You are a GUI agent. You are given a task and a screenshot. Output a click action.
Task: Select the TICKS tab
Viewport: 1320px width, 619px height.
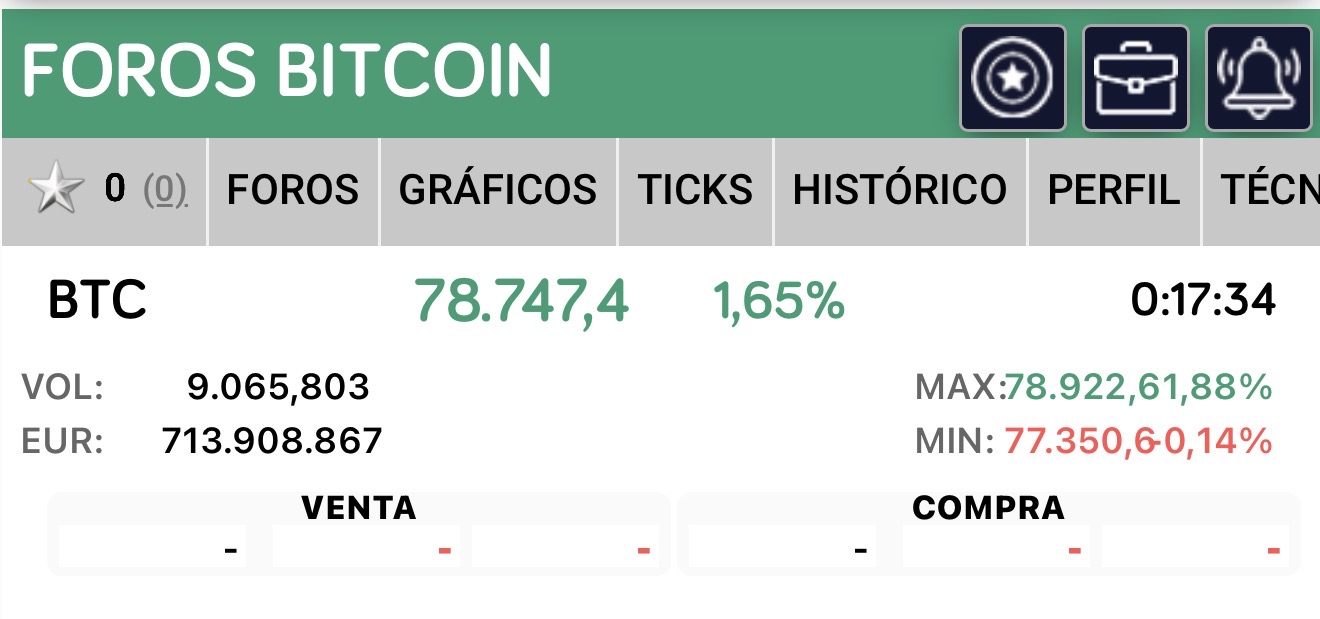tap(696, 190)
